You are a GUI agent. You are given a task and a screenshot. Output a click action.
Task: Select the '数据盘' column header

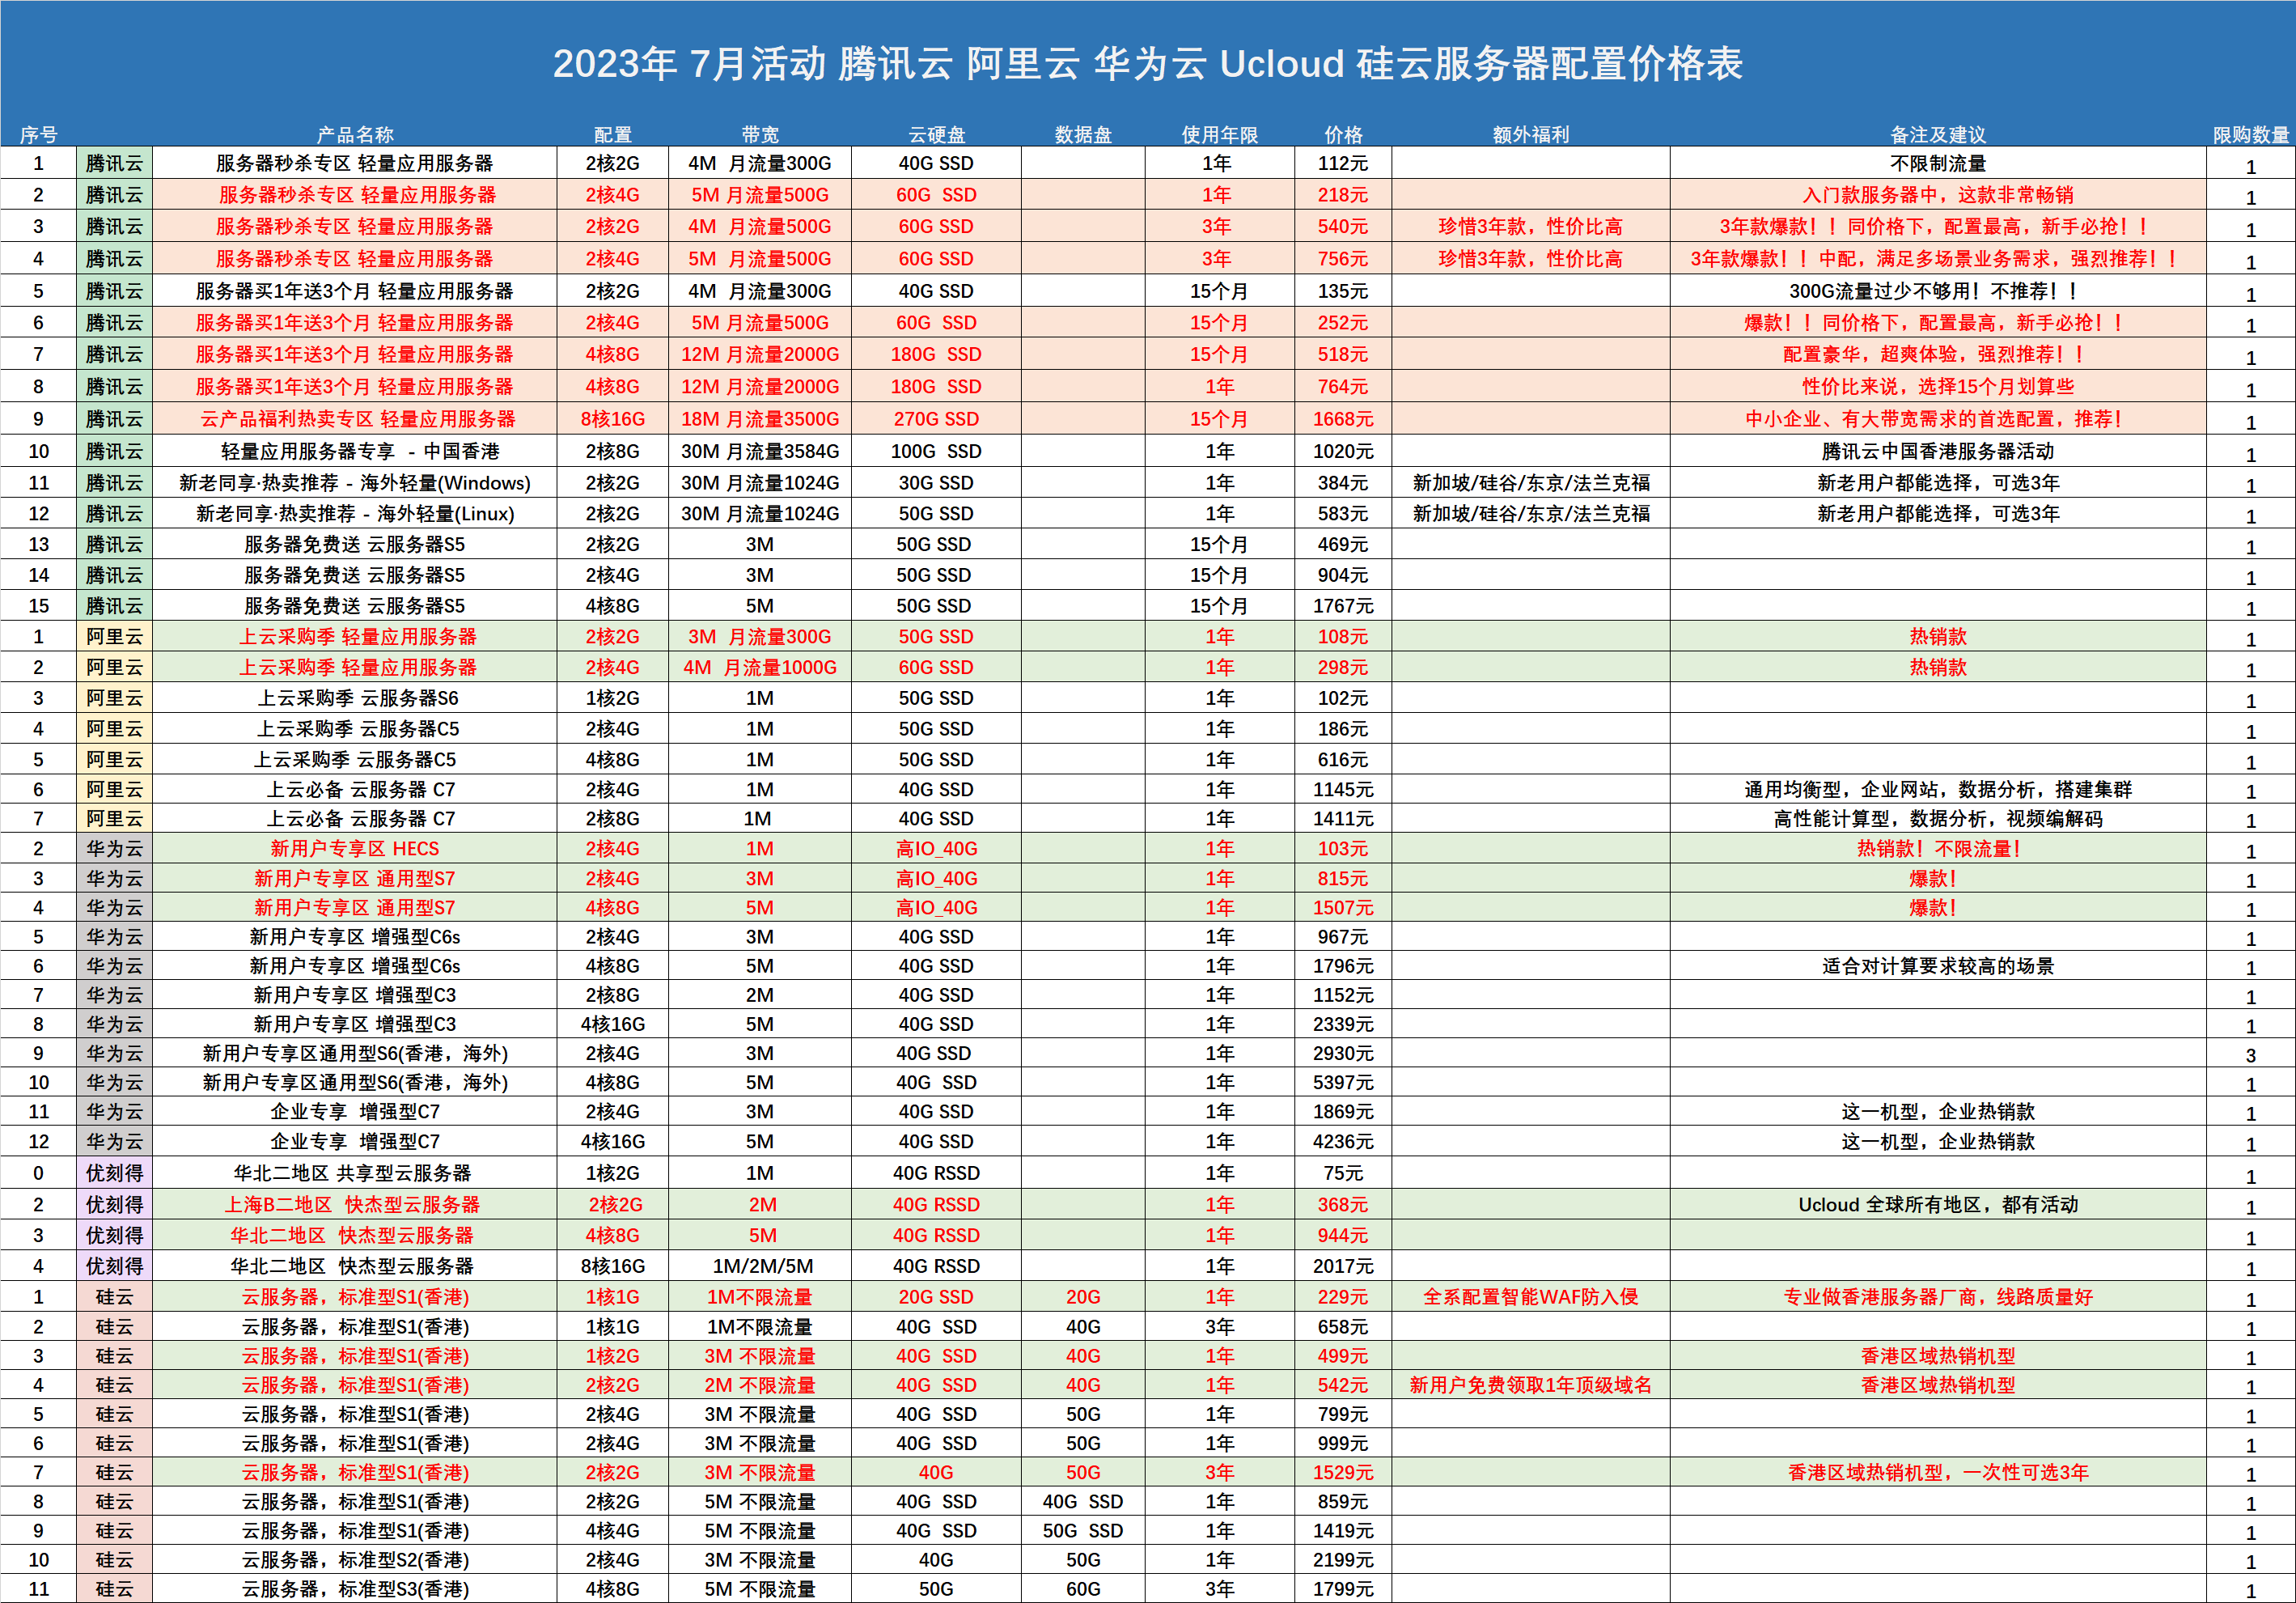[1083, 135]
